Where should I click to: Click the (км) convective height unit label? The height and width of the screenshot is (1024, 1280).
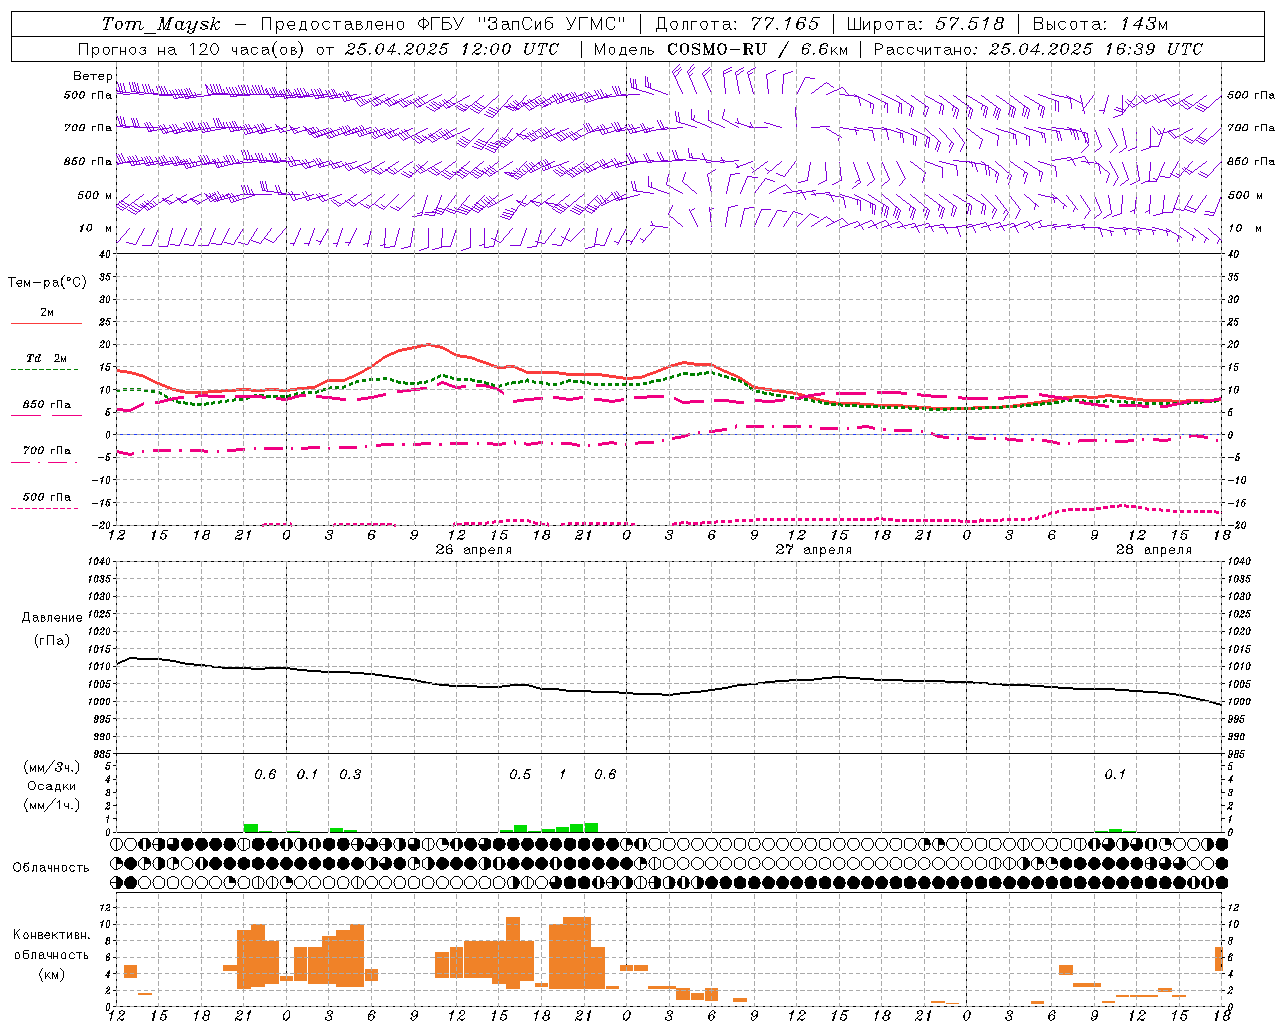(x=51, y=974)
